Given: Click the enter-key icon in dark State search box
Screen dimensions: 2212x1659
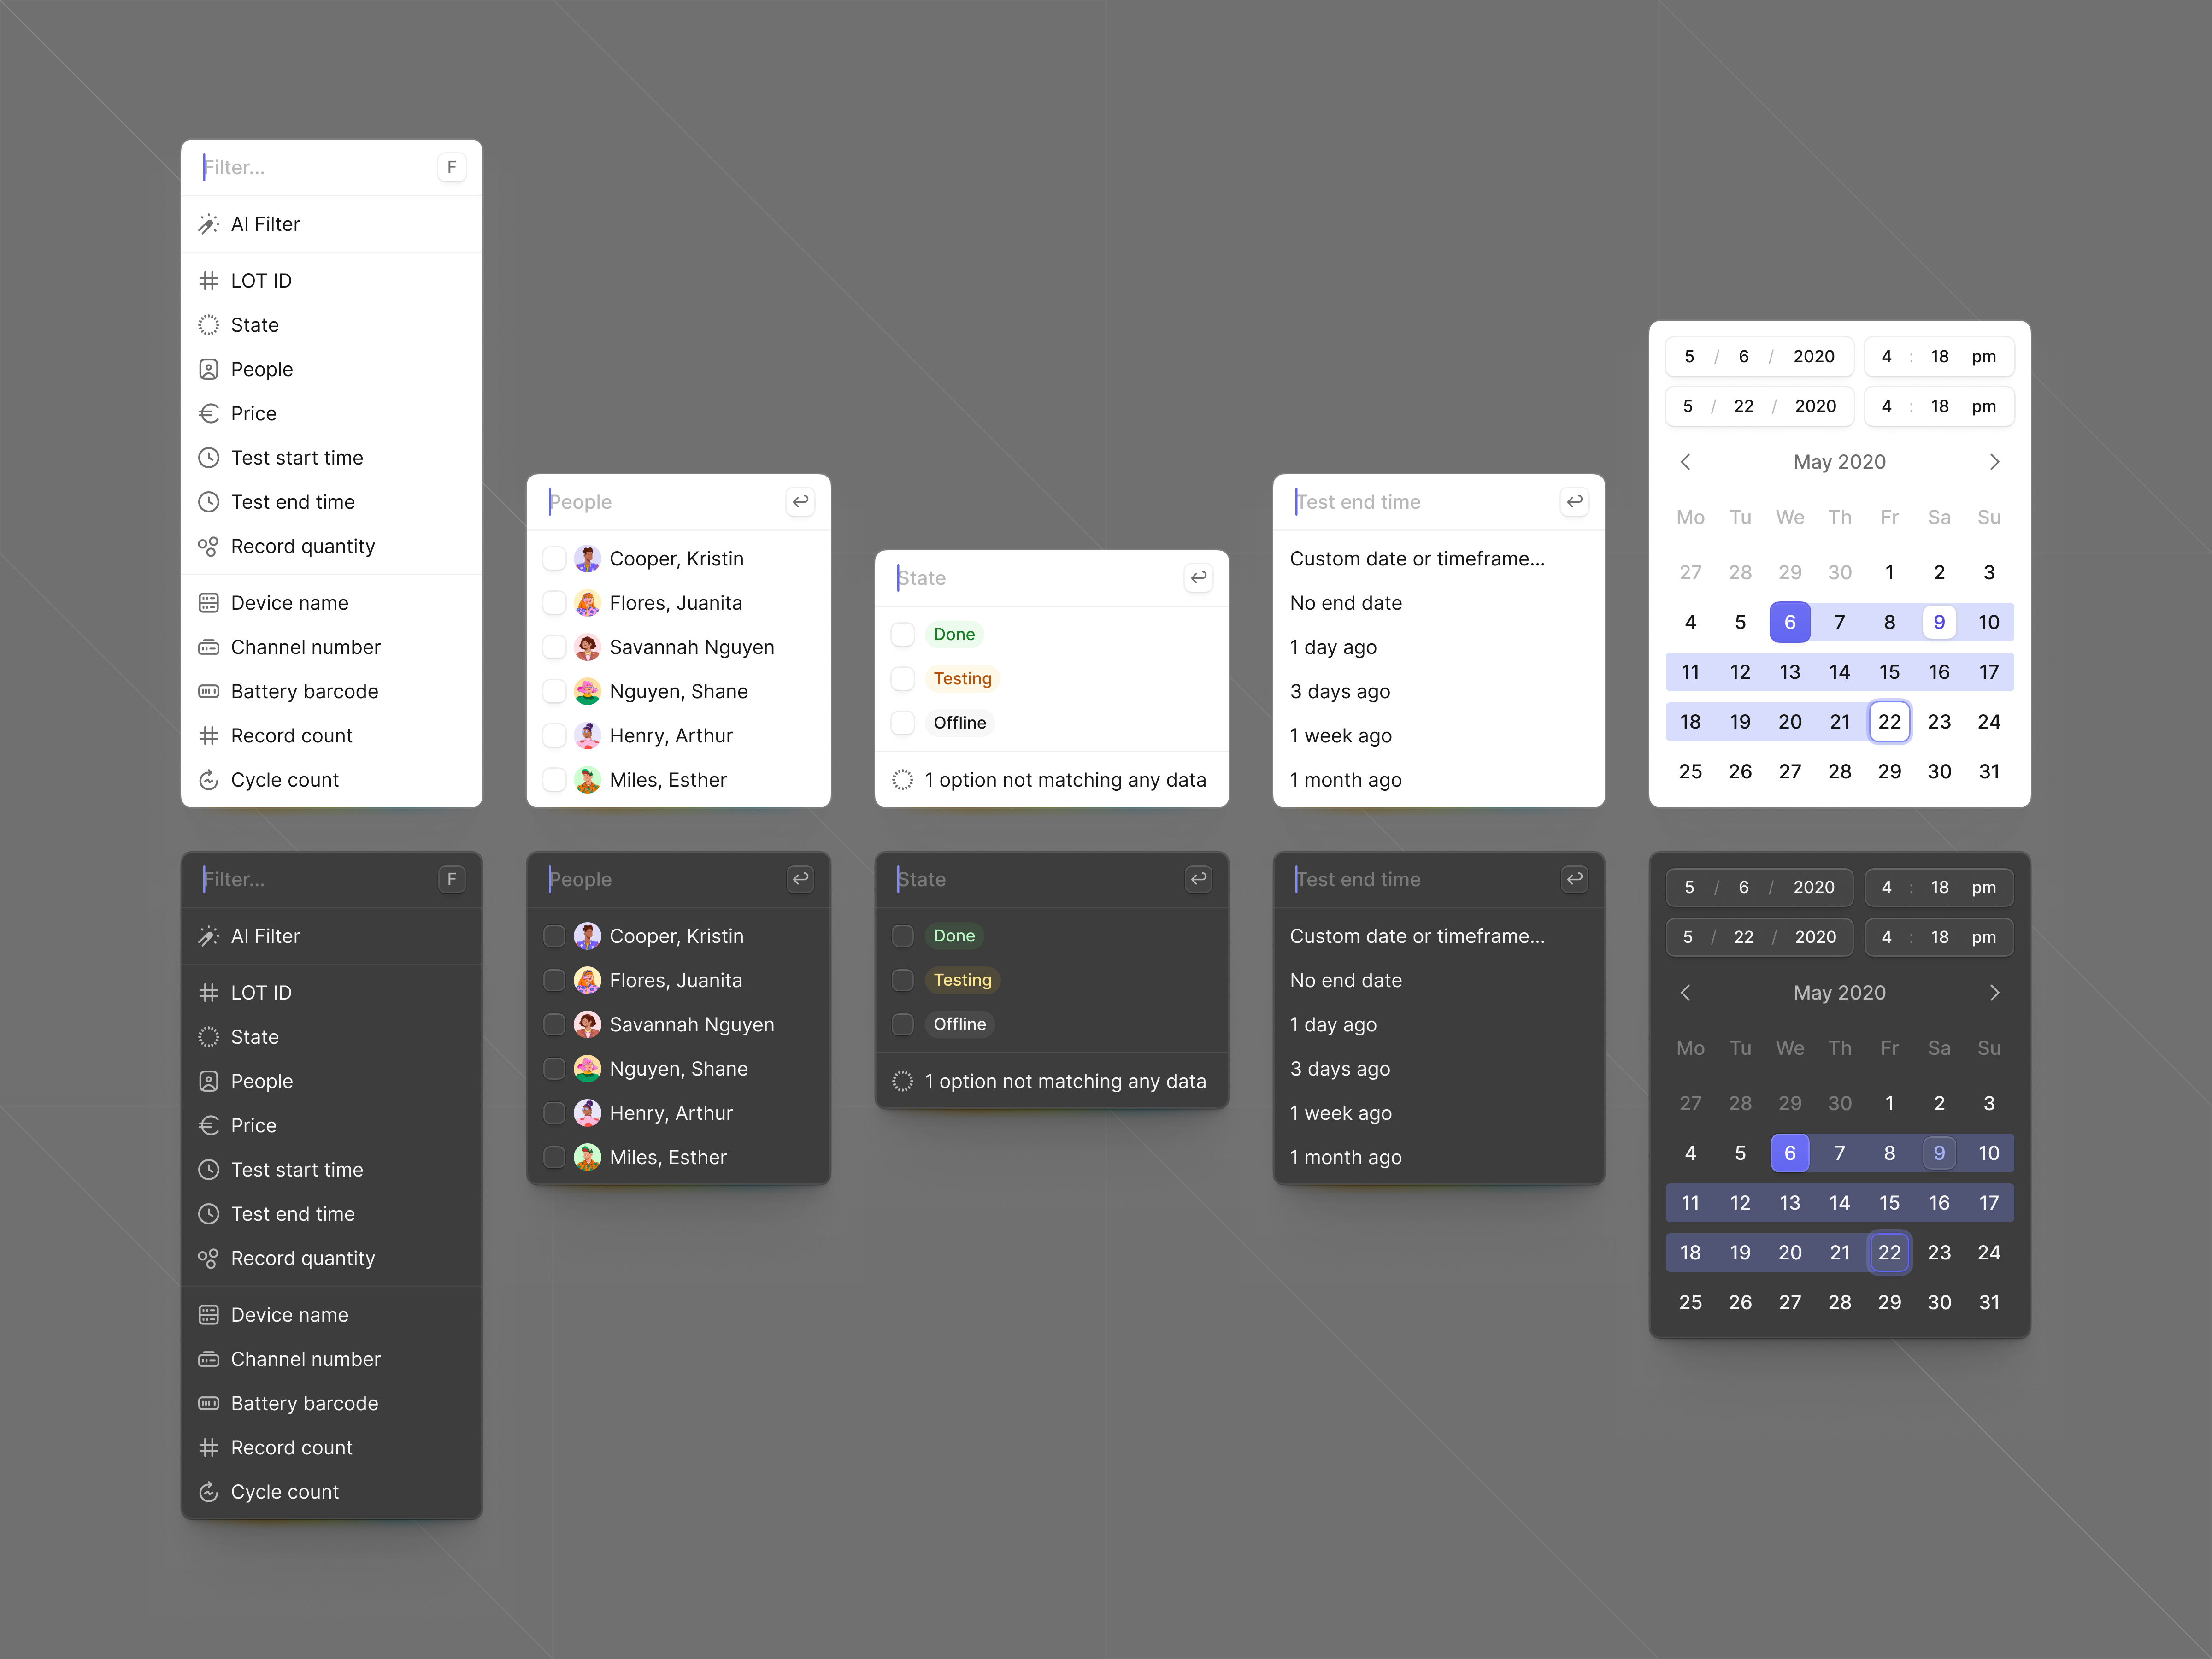Looking at the screenshot, I should pyautogui.click(x=1198, y=879).
